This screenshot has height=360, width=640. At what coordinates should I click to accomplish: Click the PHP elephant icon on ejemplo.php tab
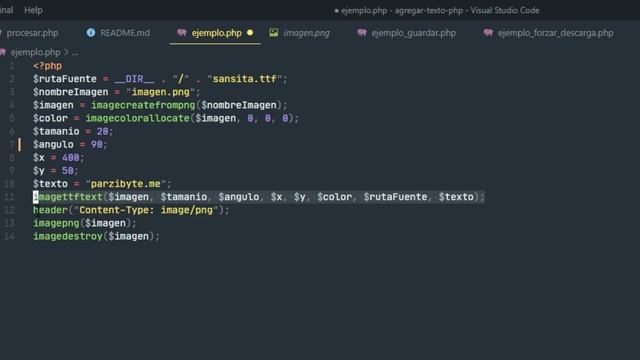point(182,33)
